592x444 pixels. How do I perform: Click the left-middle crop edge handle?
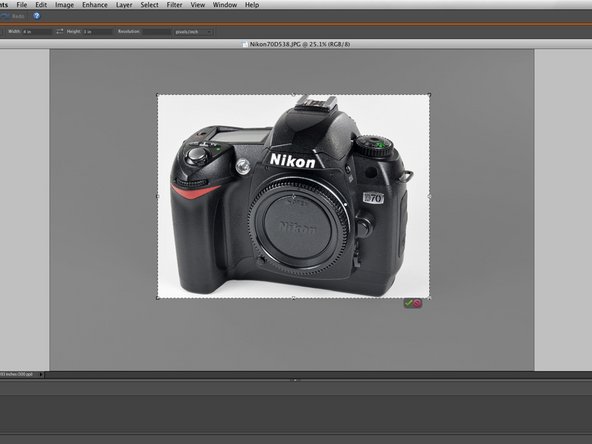pyautogui.click(x=157, y=196)
